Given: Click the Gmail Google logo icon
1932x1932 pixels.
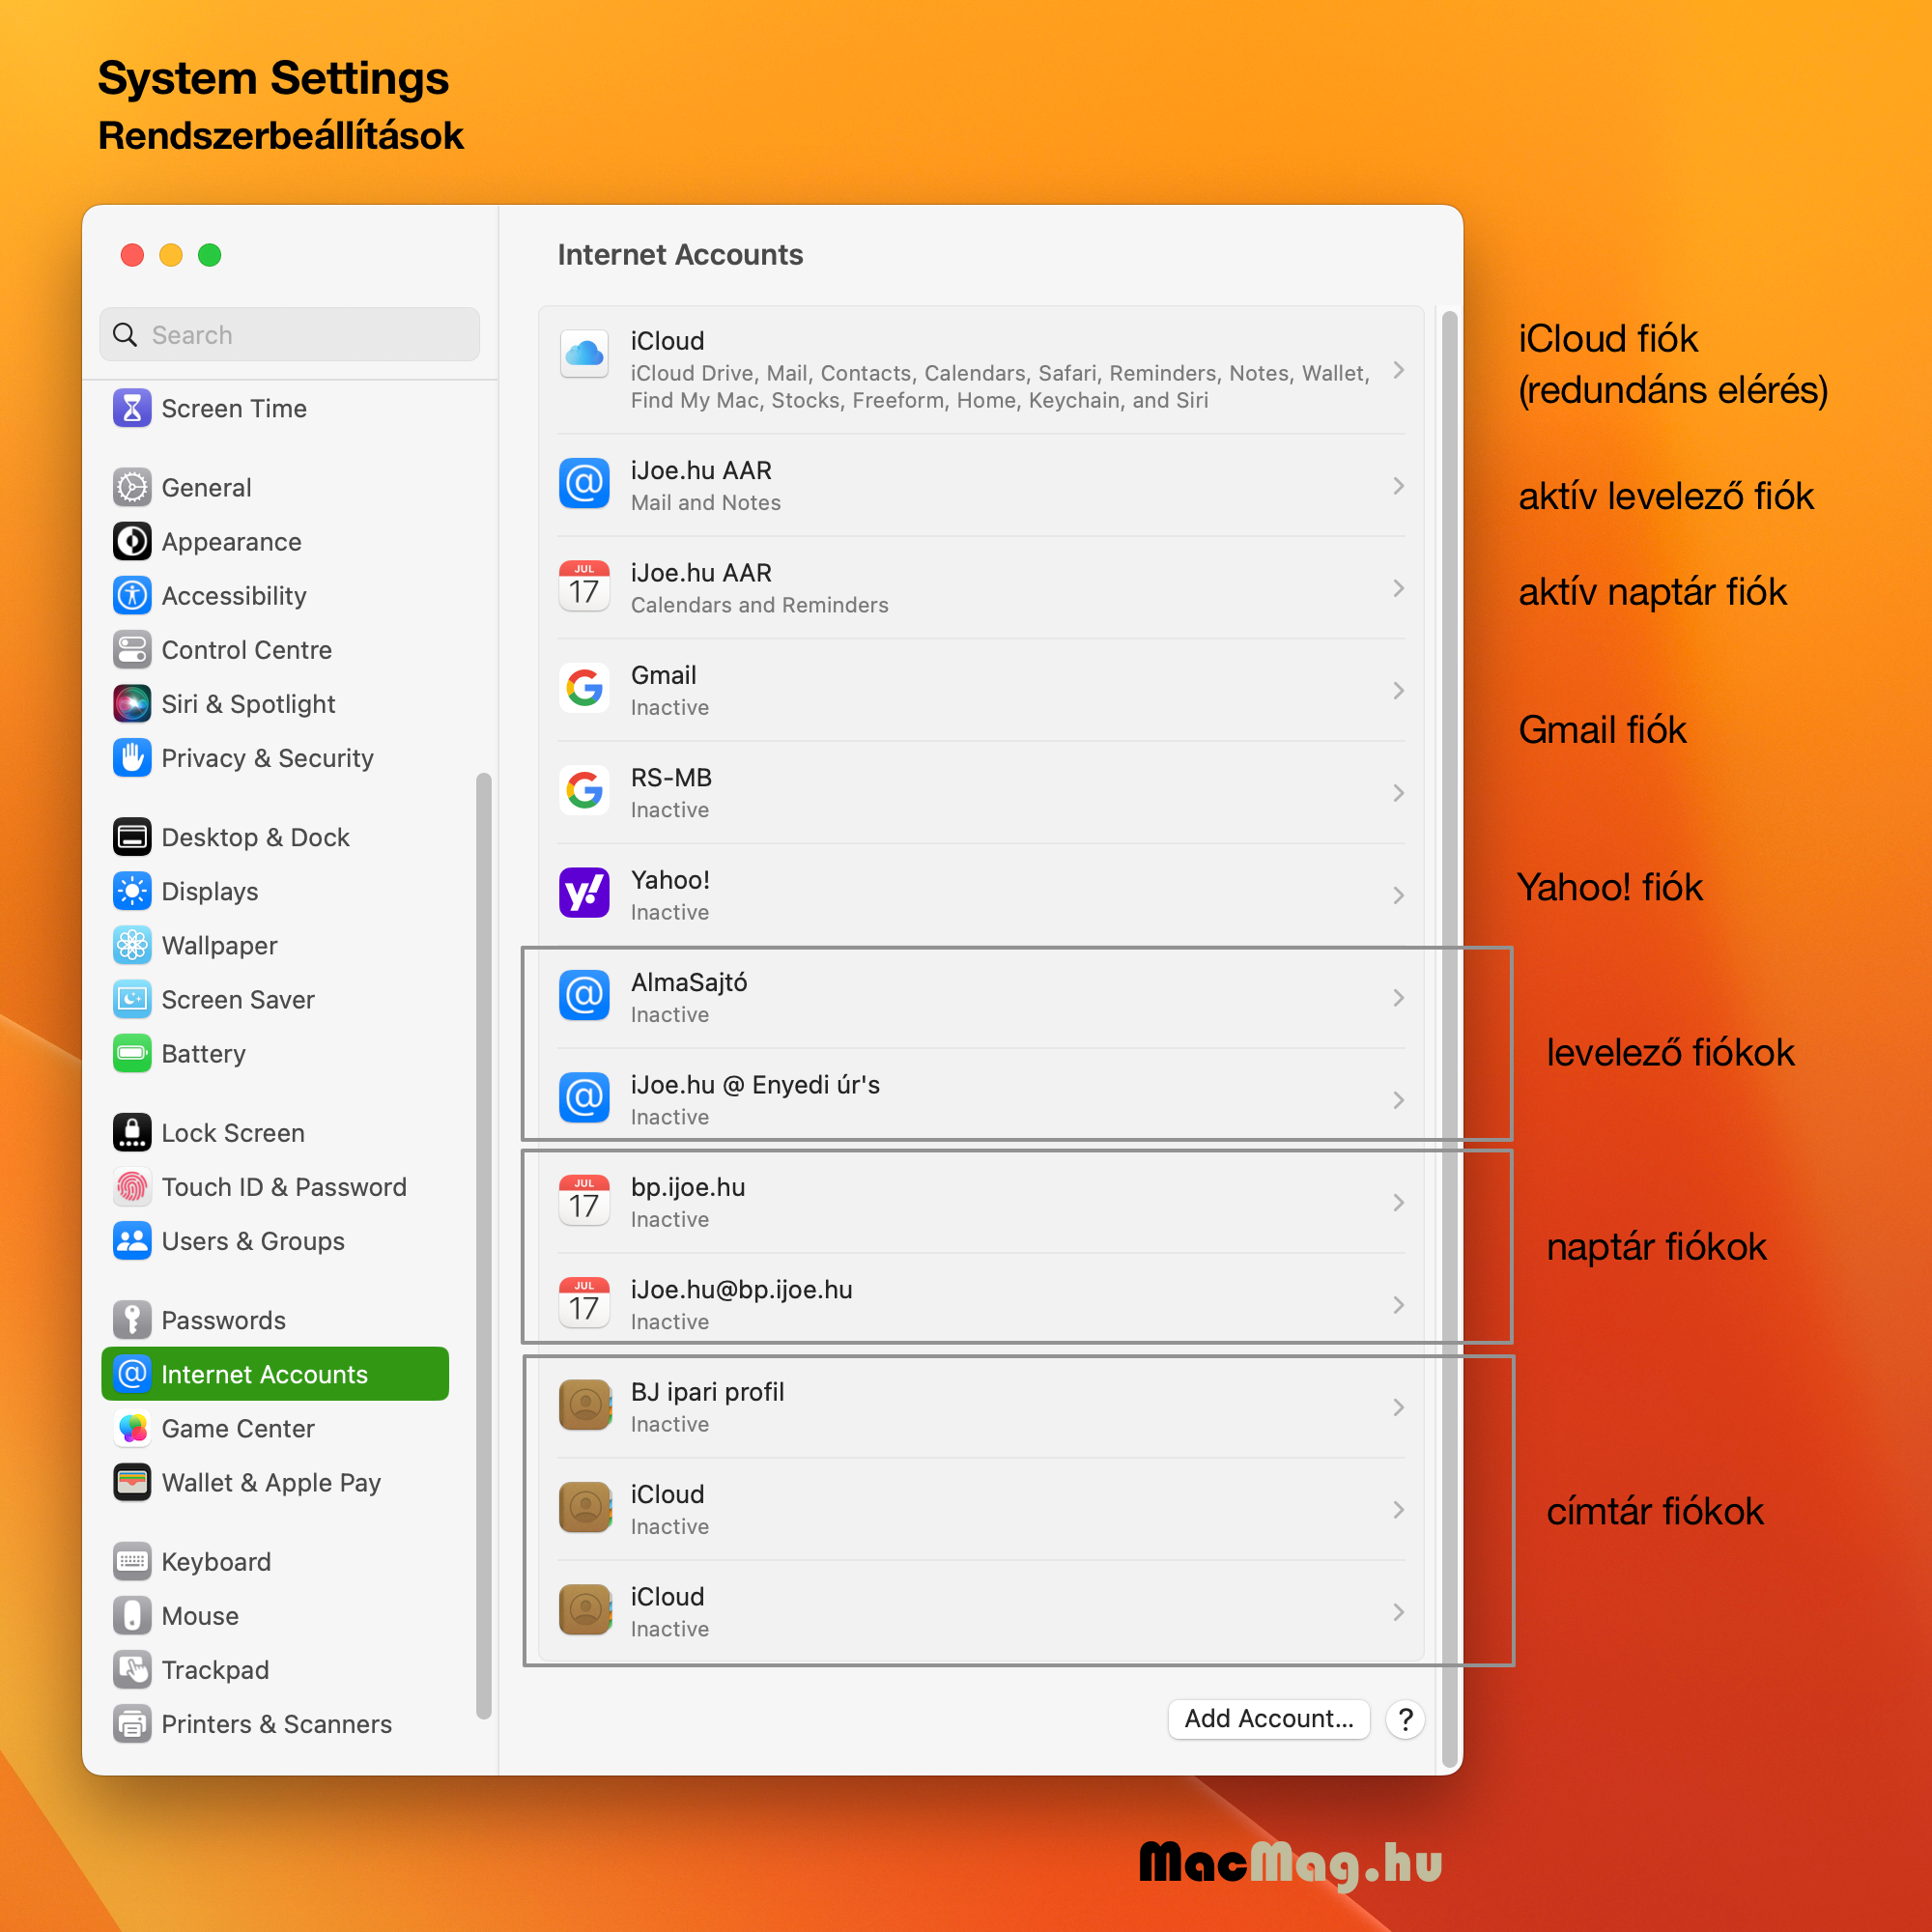Looking at the screenshot, I should 584,687.
